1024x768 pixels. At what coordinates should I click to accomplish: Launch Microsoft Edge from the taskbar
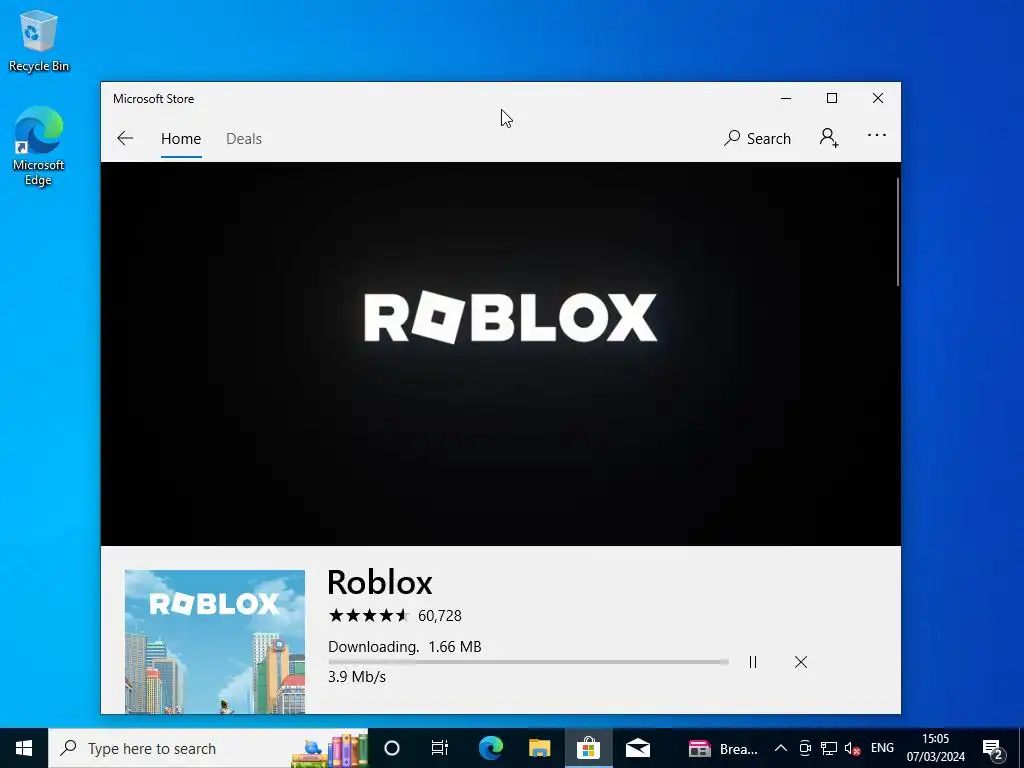tap(490, 748)
